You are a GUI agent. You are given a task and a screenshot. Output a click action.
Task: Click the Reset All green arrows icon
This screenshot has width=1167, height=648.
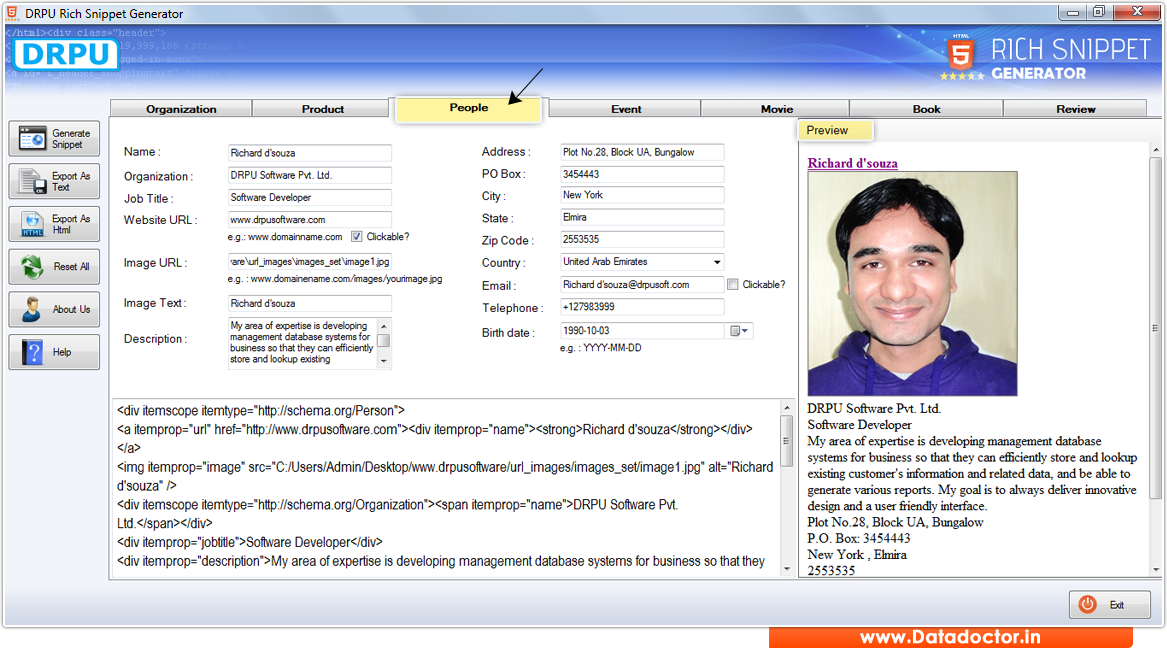point(32,266)
